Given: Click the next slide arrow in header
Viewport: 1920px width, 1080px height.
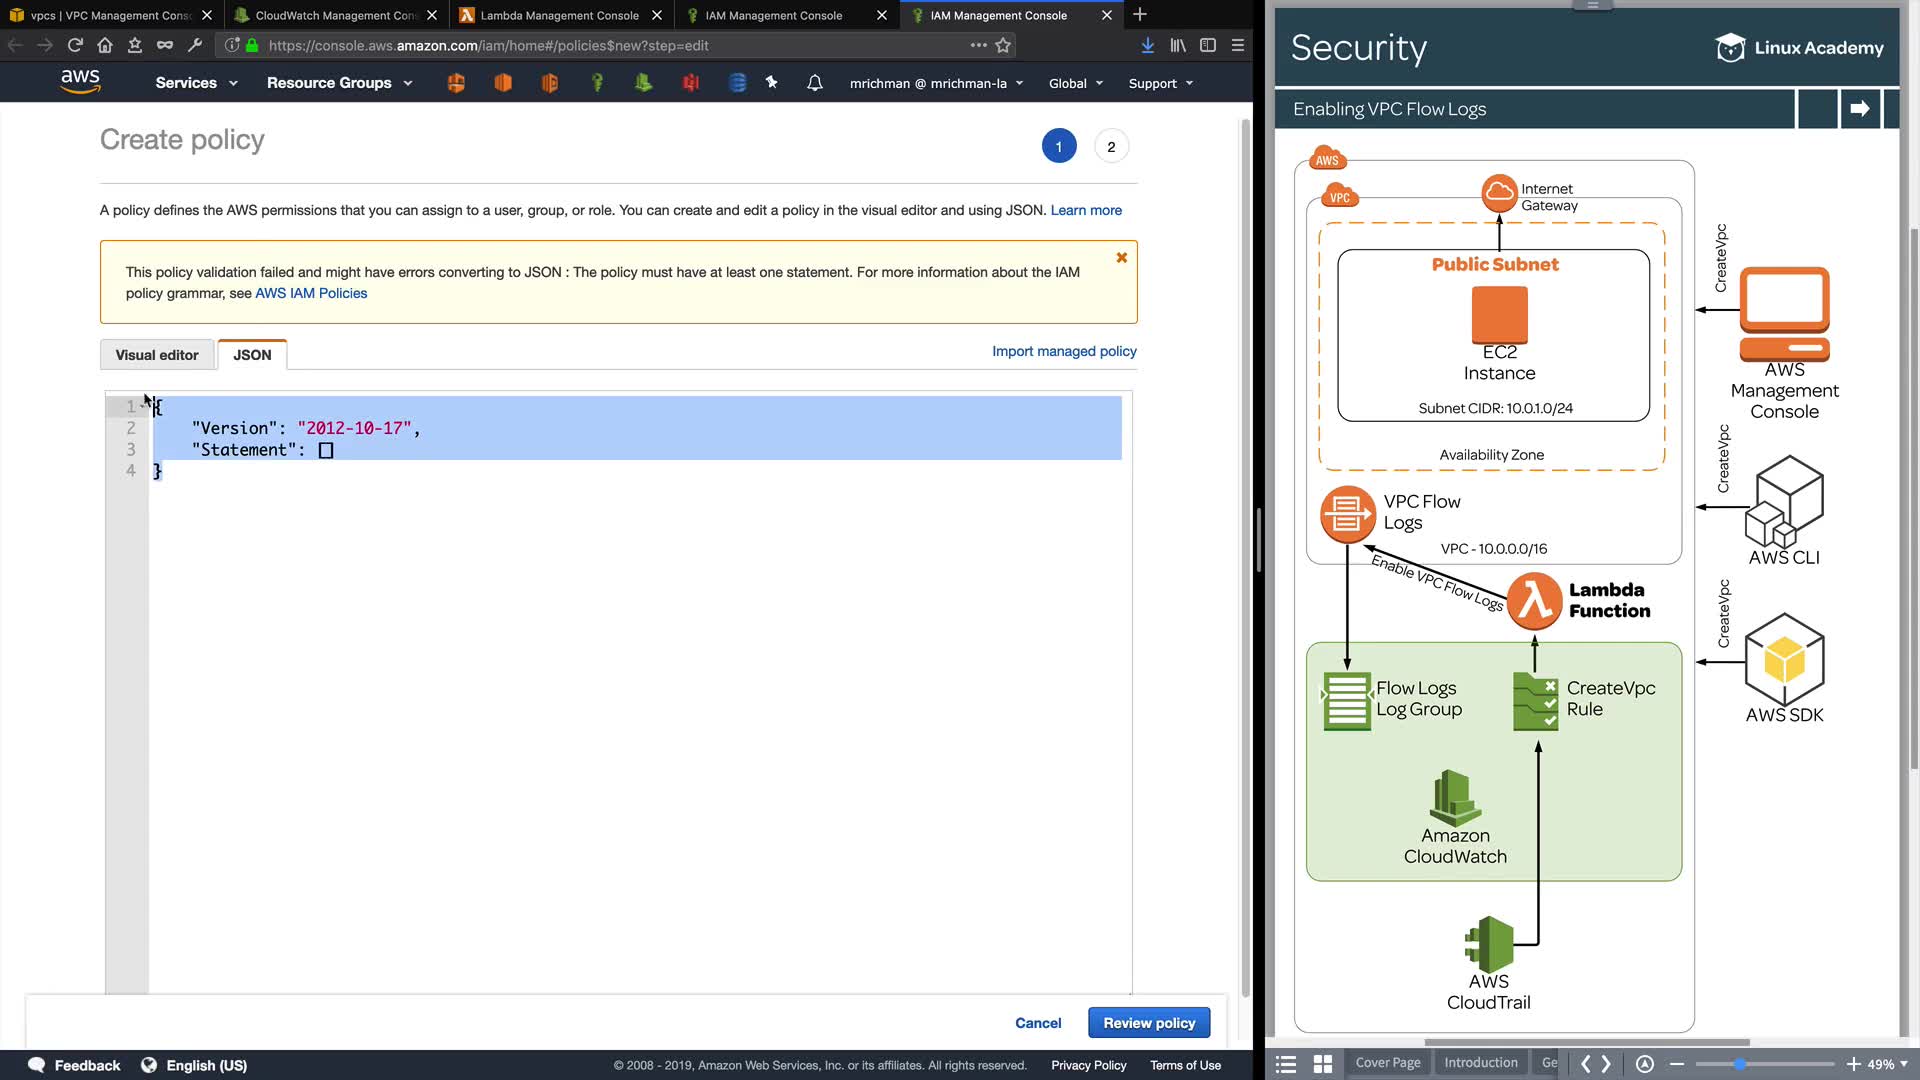Looking at the screenshot, I should tap(1859, 109).
